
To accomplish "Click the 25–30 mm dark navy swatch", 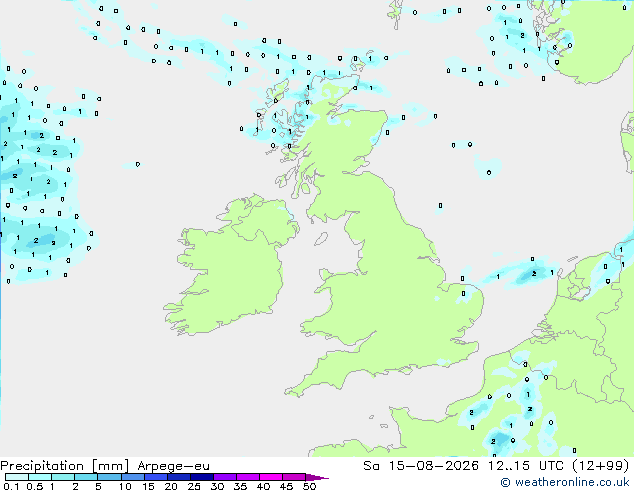I will (x=202, y=477).
